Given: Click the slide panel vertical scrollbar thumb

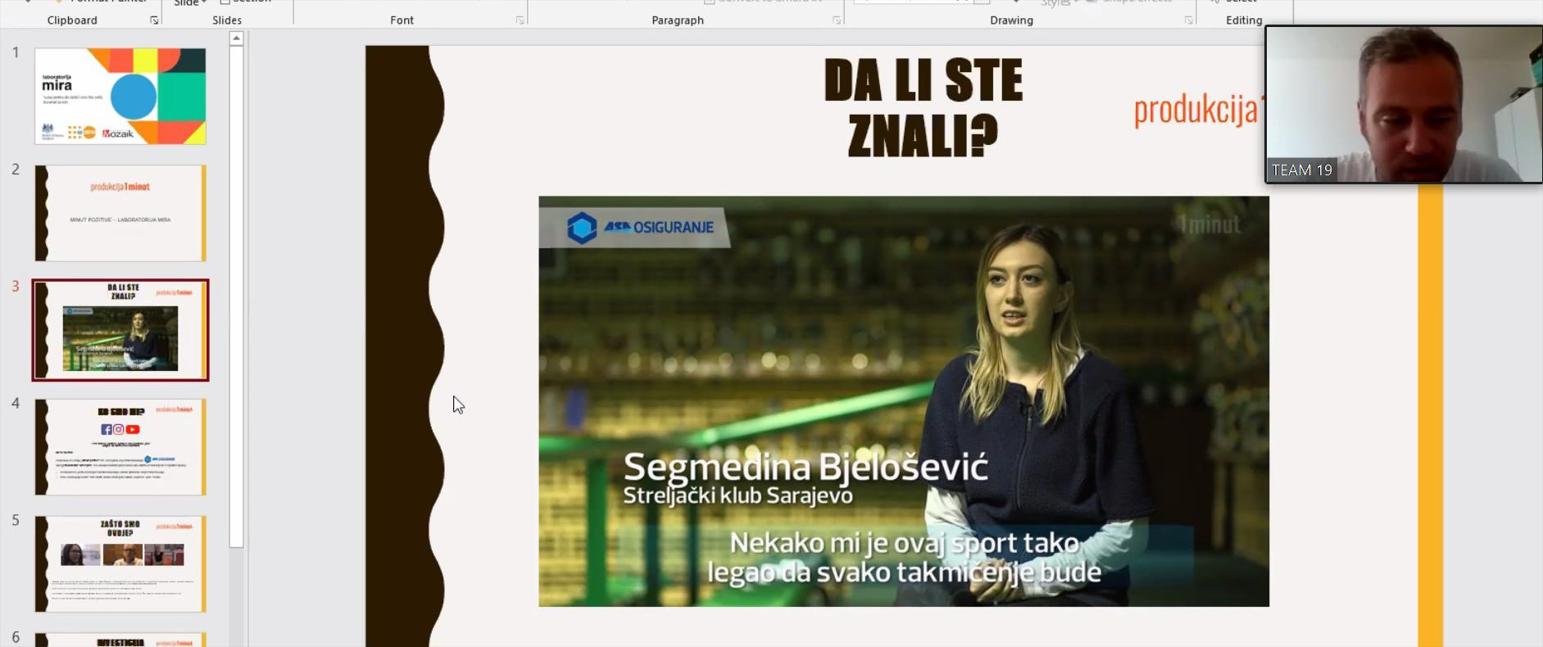Looking at the screenshot, I should tap(236, 298).
